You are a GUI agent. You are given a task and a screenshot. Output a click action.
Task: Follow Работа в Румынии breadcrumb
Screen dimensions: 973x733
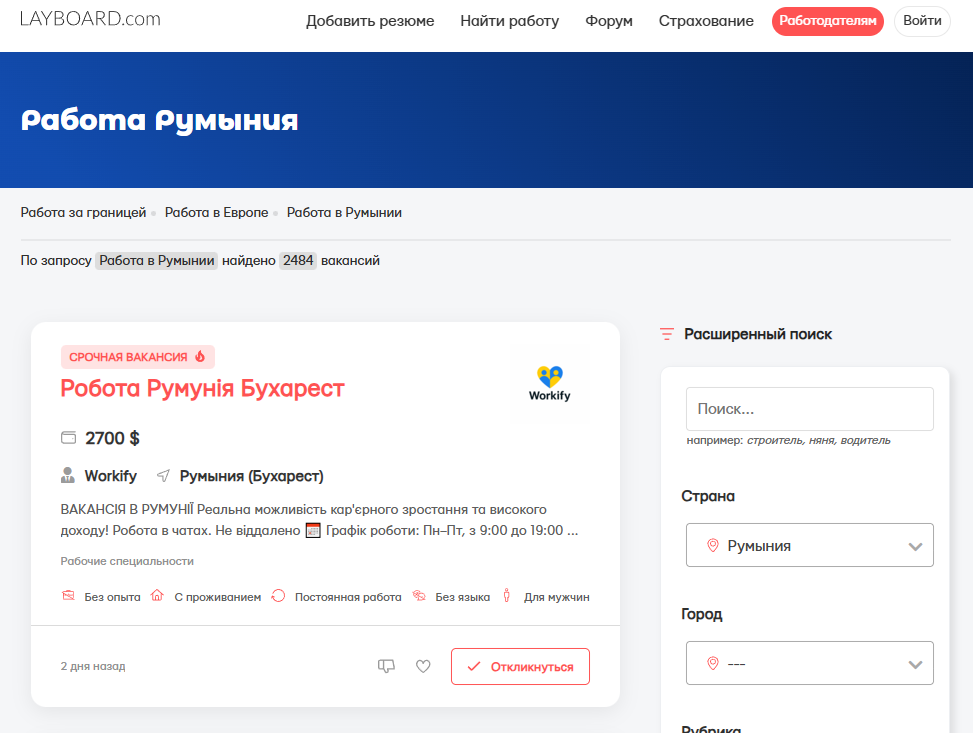[344, 212]
